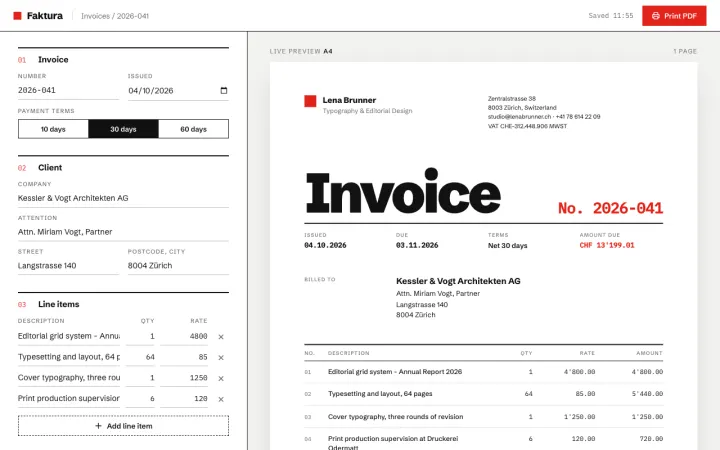Click 'Kessler & Vogt Architekten AG' in preview

[458, 281]
